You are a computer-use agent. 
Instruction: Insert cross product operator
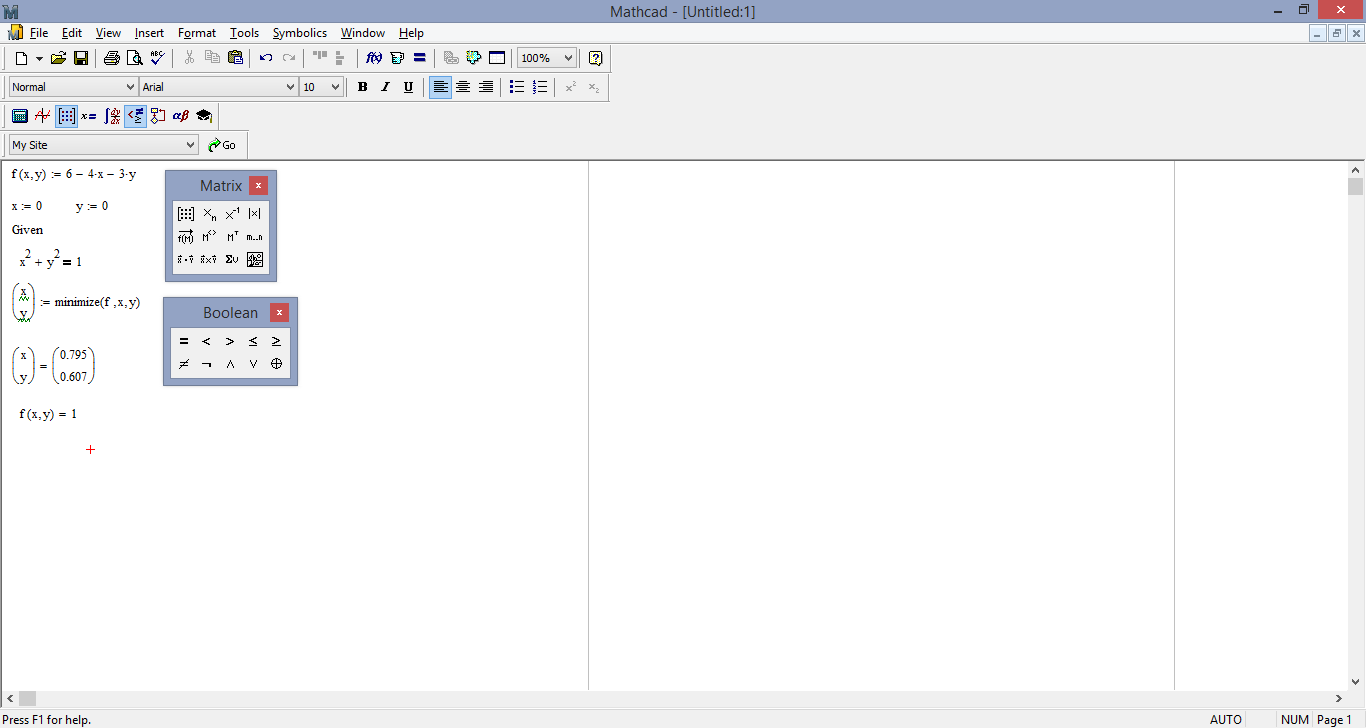pos(209,259)
